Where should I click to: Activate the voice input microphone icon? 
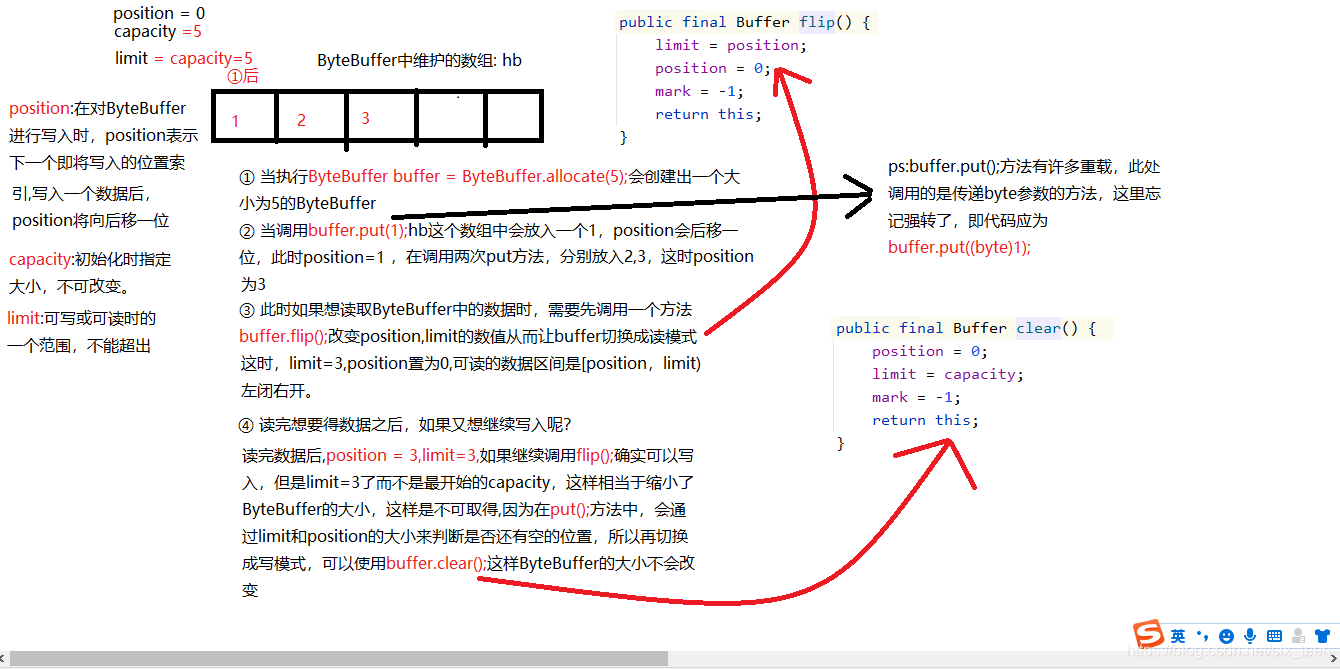1250,634
